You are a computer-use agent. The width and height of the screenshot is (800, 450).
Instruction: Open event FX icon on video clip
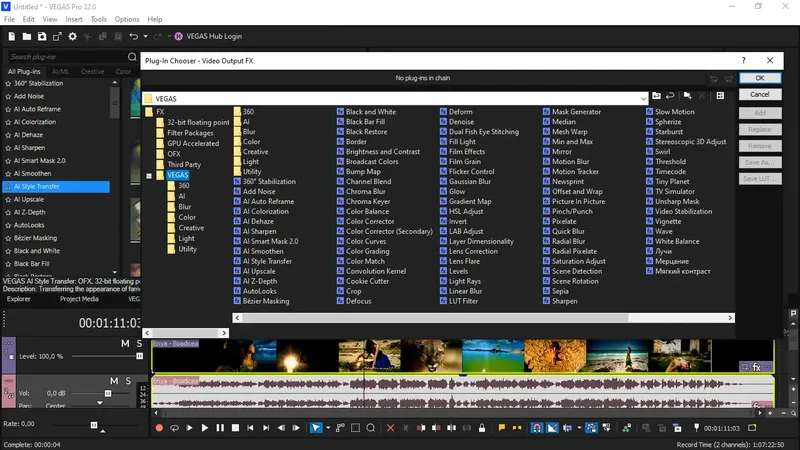[757, 367]
